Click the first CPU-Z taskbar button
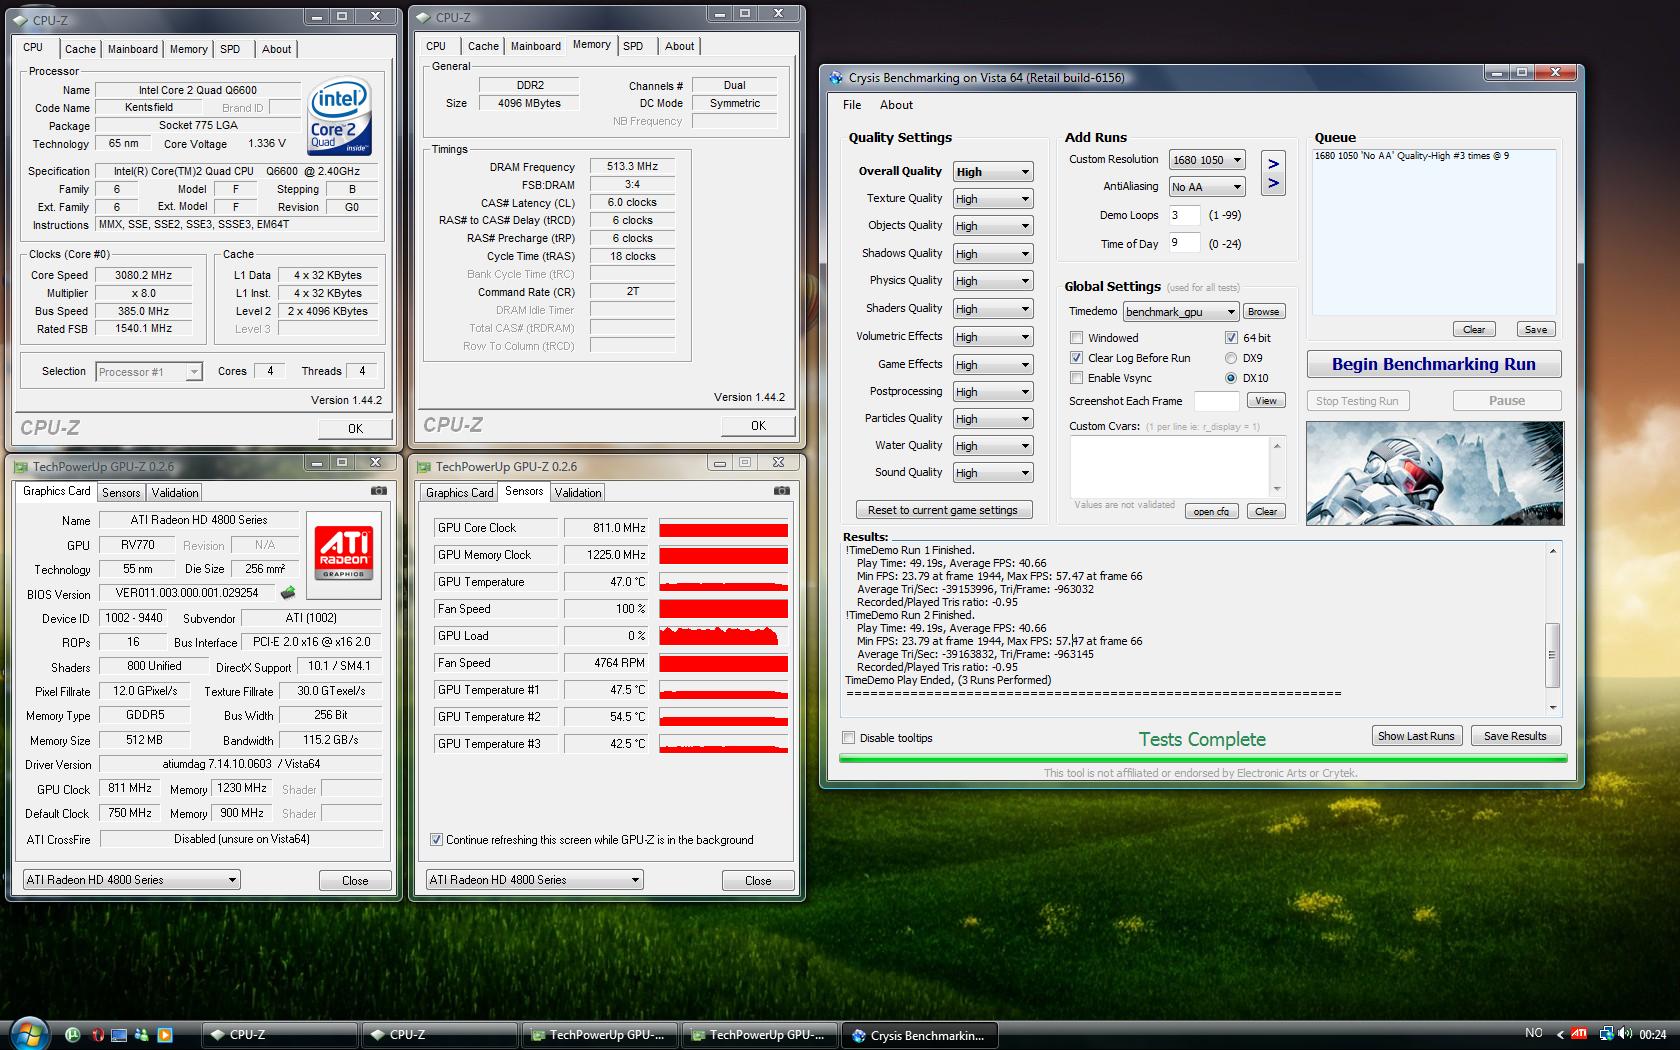This screenshot has width=1680, height=1050. (278, 1035)
